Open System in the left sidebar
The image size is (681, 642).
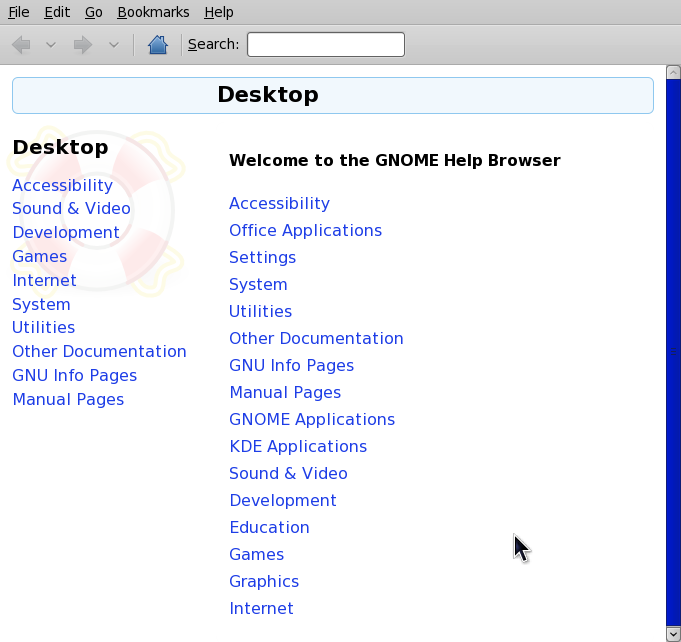coord(41,304)
